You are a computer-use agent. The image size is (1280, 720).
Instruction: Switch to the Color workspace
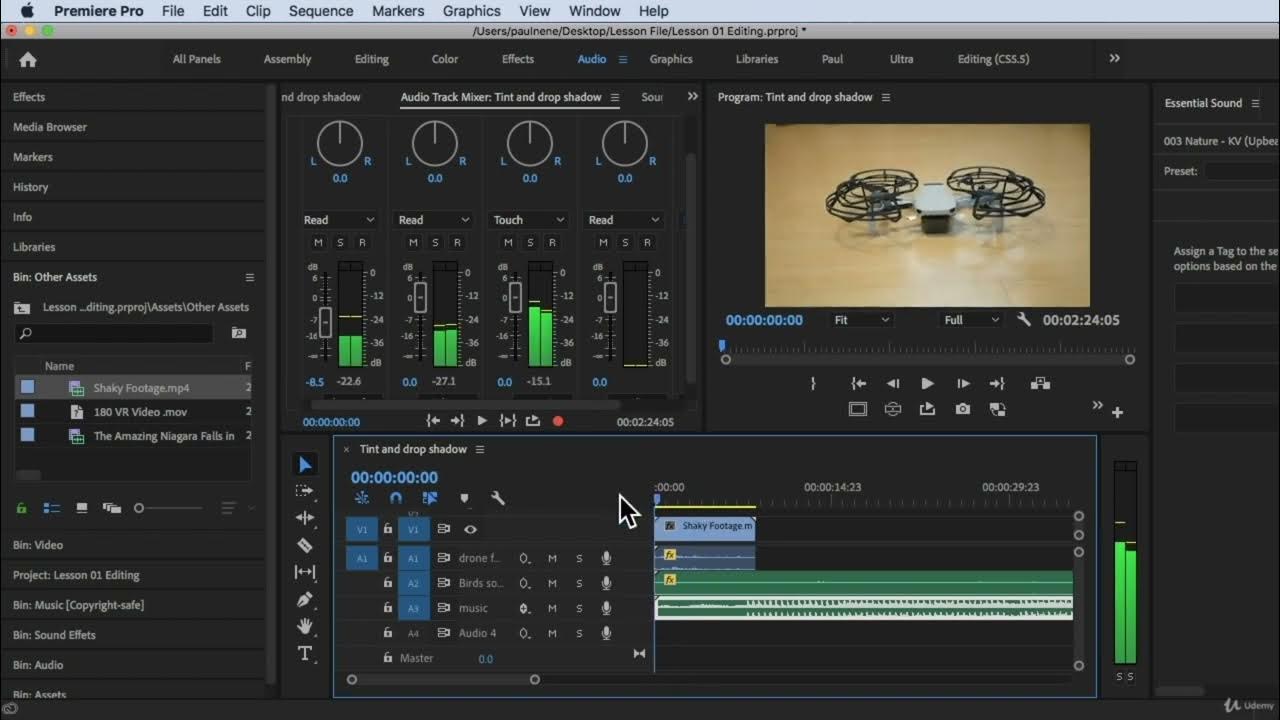[x=445, y=59]
